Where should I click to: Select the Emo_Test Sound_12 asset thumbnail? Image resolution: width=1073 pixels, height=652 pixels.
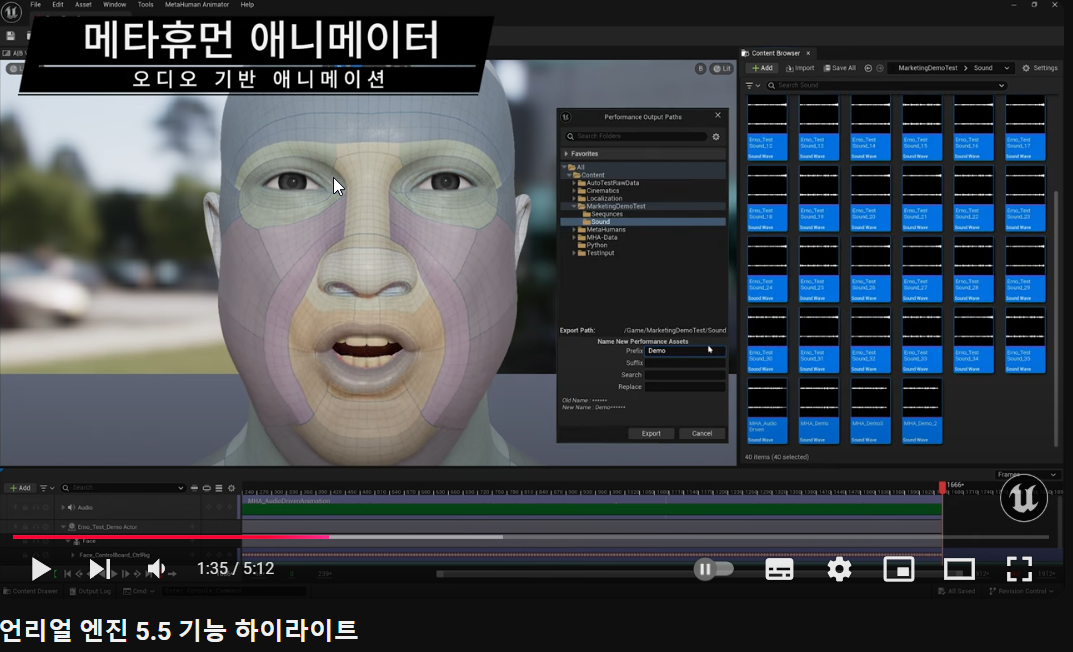[767, 128]
